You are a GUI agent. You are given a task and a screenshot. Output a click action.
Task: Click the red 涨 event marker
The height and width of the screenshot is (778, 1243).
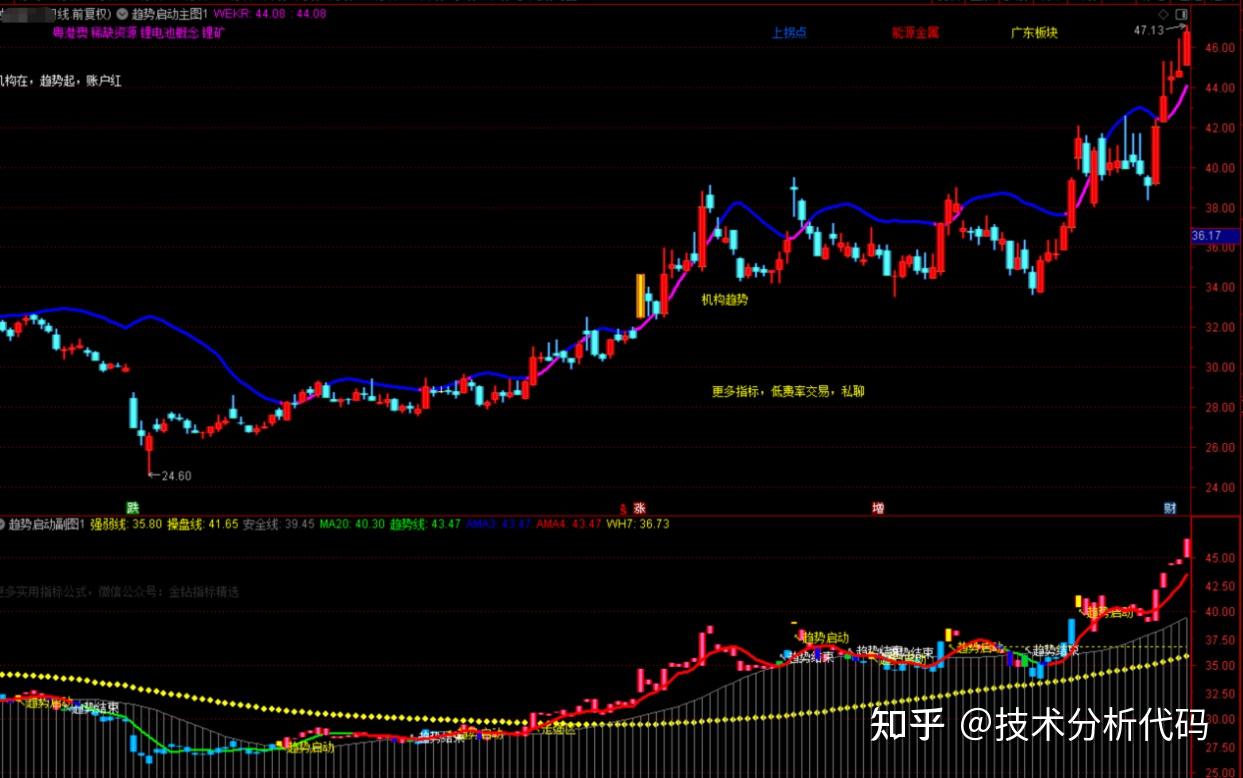[639, 508]
